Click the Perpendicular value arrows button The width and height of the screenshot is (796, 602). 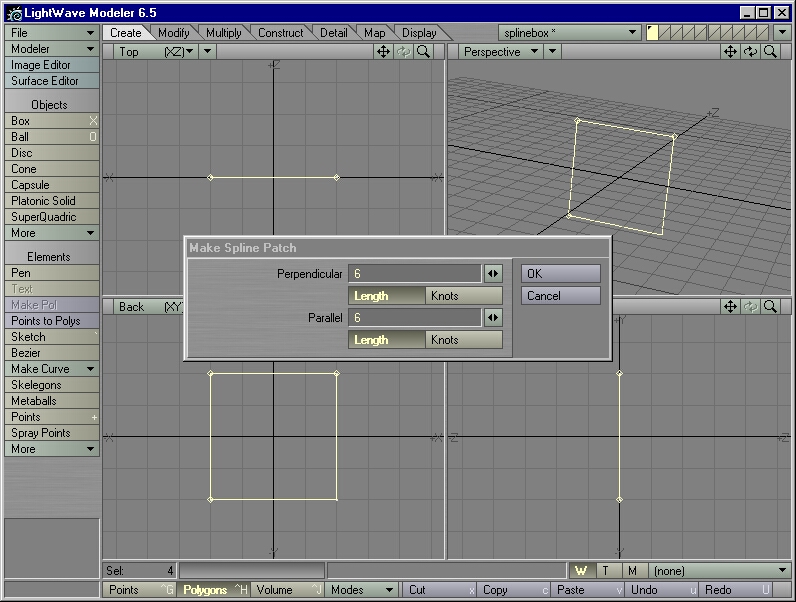coord(492,274)
